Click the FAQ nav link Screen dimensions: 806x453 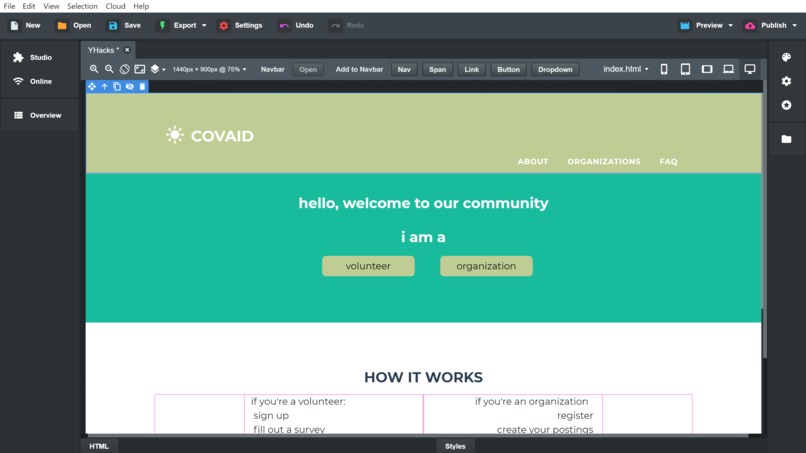[x=668, y=161]
